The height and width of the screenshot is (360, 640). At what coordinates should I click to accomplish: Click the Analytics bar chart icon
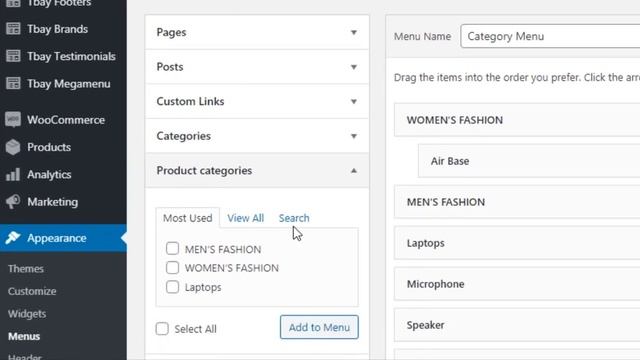pos(13,175)
